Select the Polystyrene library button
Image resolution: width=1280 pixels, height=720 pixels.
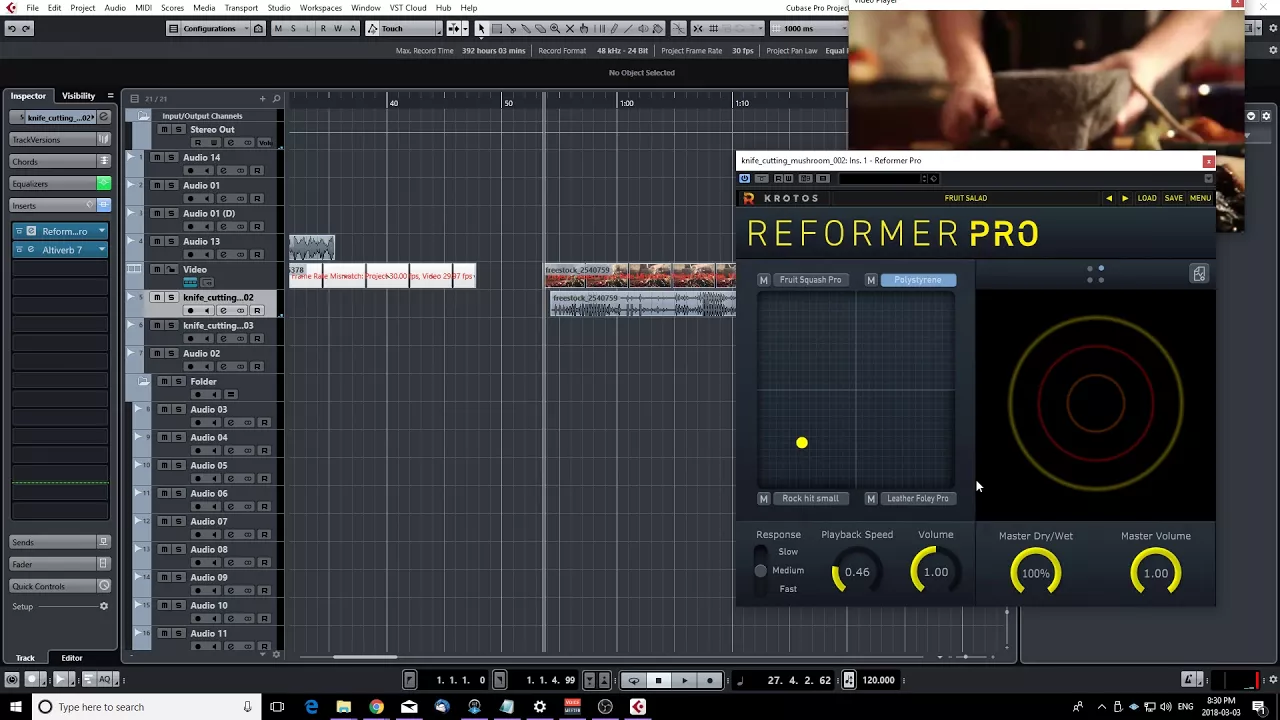[918, 280]
